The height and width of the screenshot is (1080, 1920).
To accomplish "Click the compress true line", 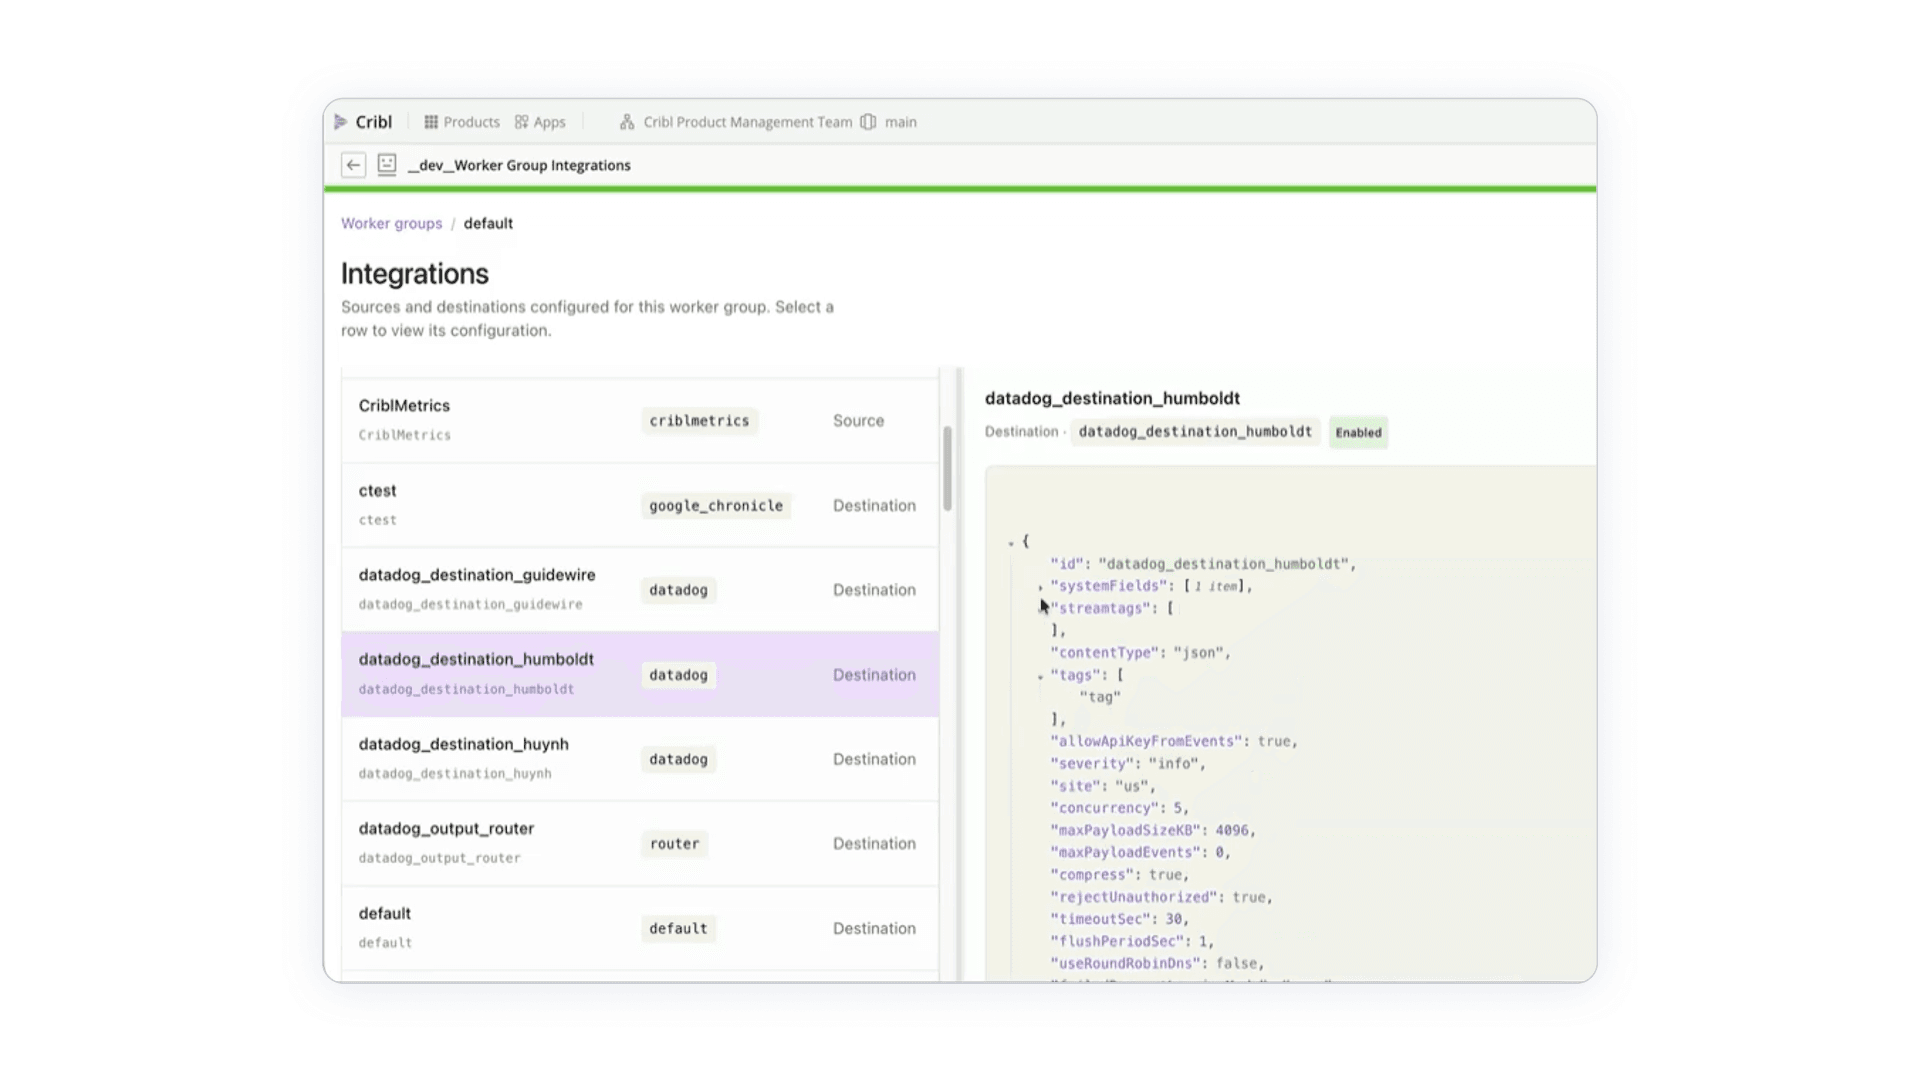I will (1120, 874).
